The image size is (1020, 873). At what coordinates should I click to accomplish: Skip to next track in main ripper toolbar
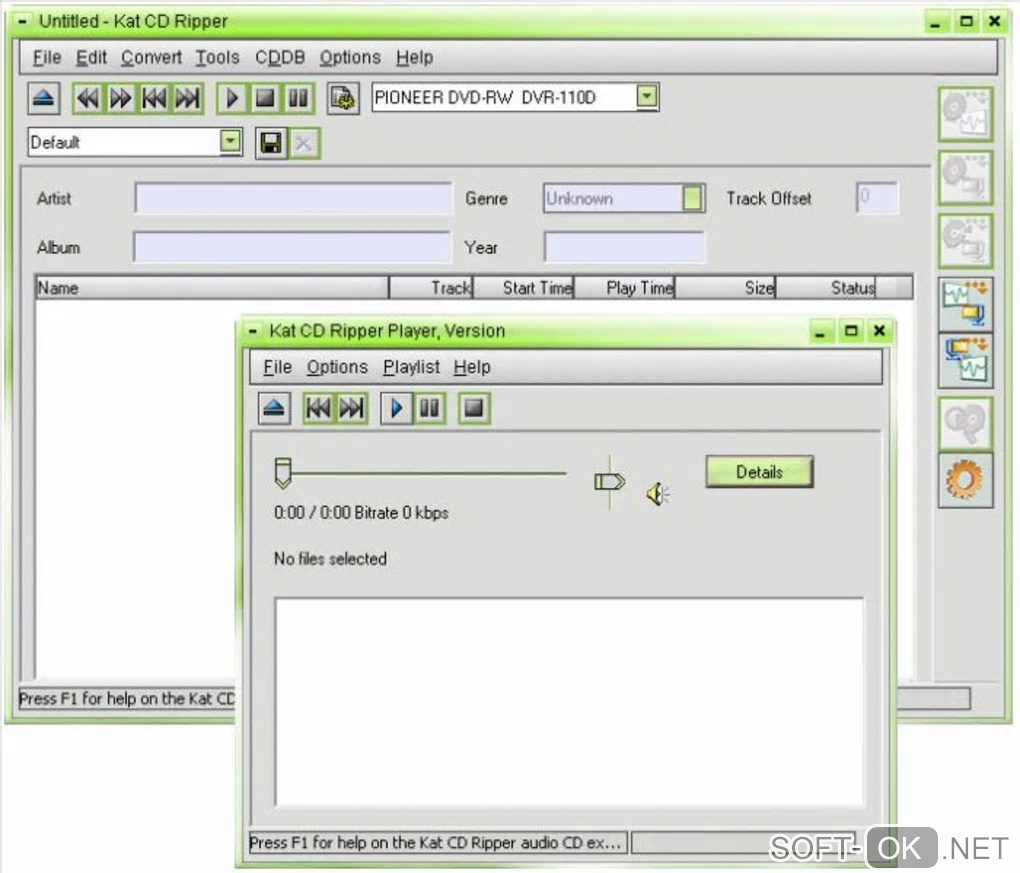pyautogui.click(x=187, y=99)
